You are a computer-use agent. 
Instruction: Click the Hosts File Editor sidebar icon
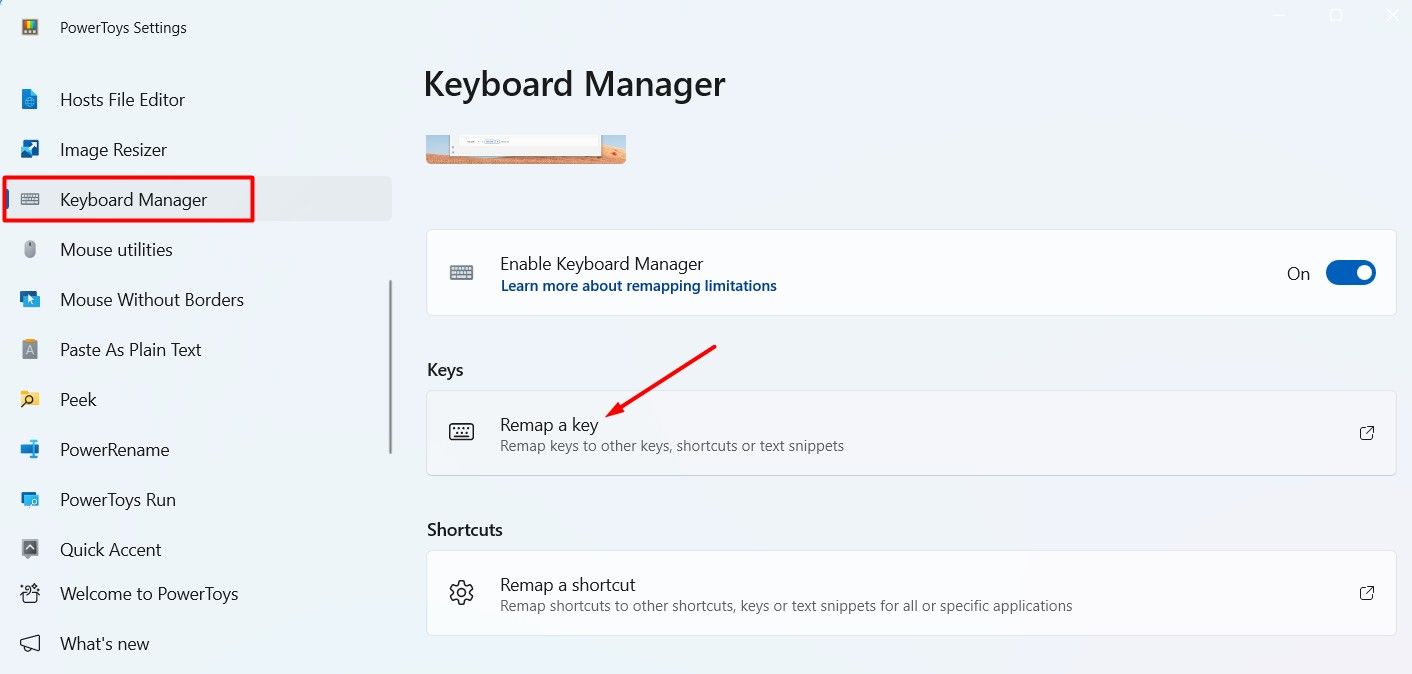(30, 100)
